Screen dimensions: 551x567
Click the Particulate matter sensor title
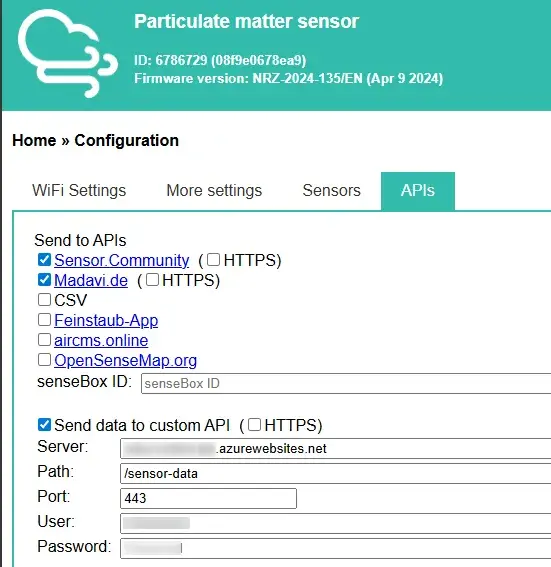(x=246, y=21)
